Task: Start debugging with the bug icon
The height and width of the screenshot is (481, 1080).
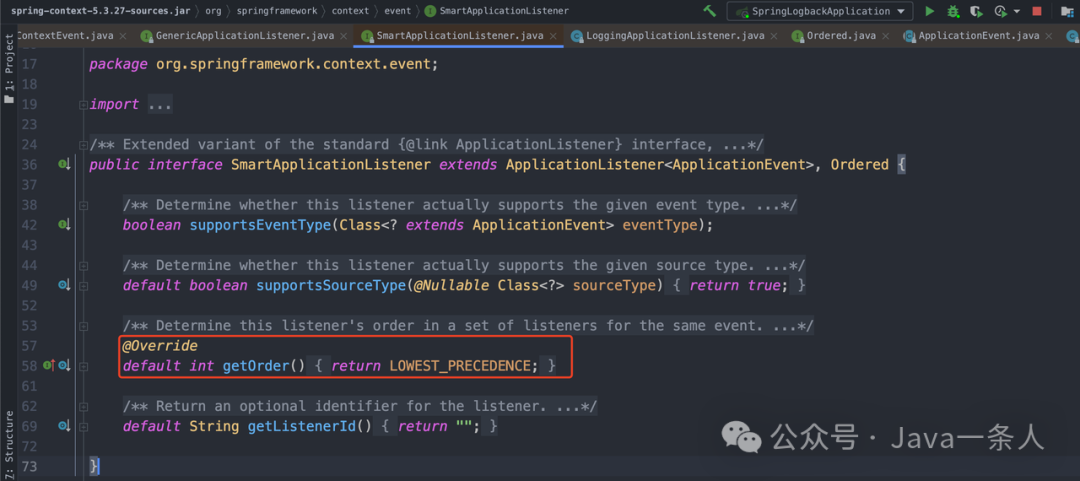Action: coord(953,11)
